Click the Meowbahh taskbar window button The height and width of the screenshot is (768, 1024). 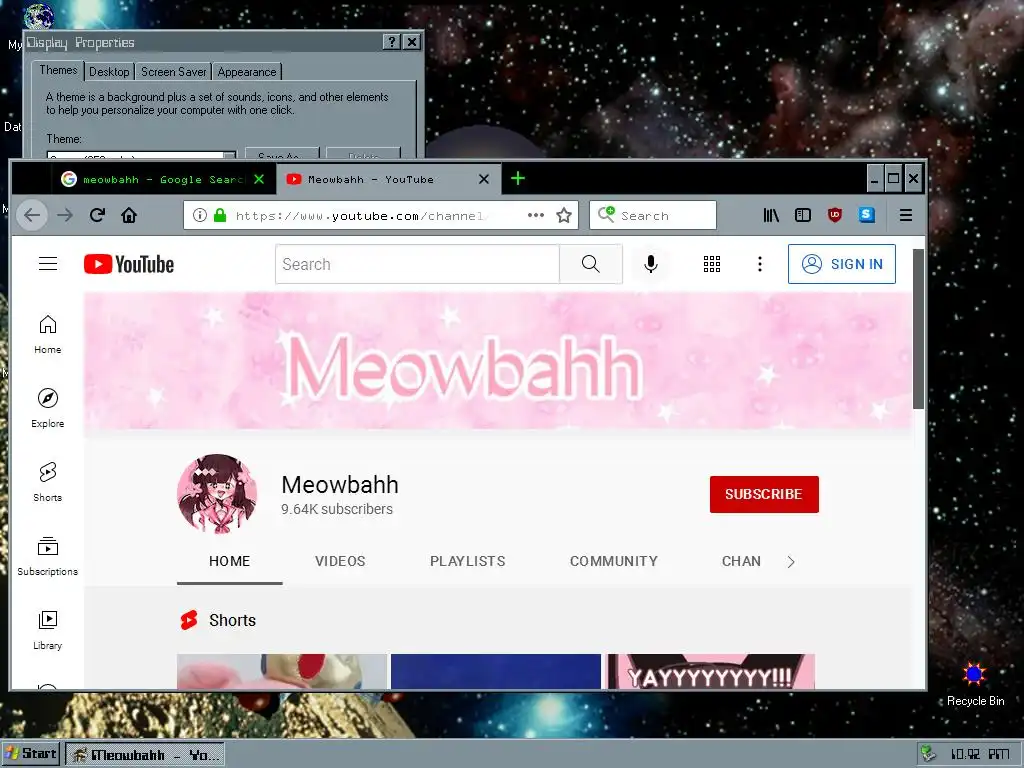[146, 754]
